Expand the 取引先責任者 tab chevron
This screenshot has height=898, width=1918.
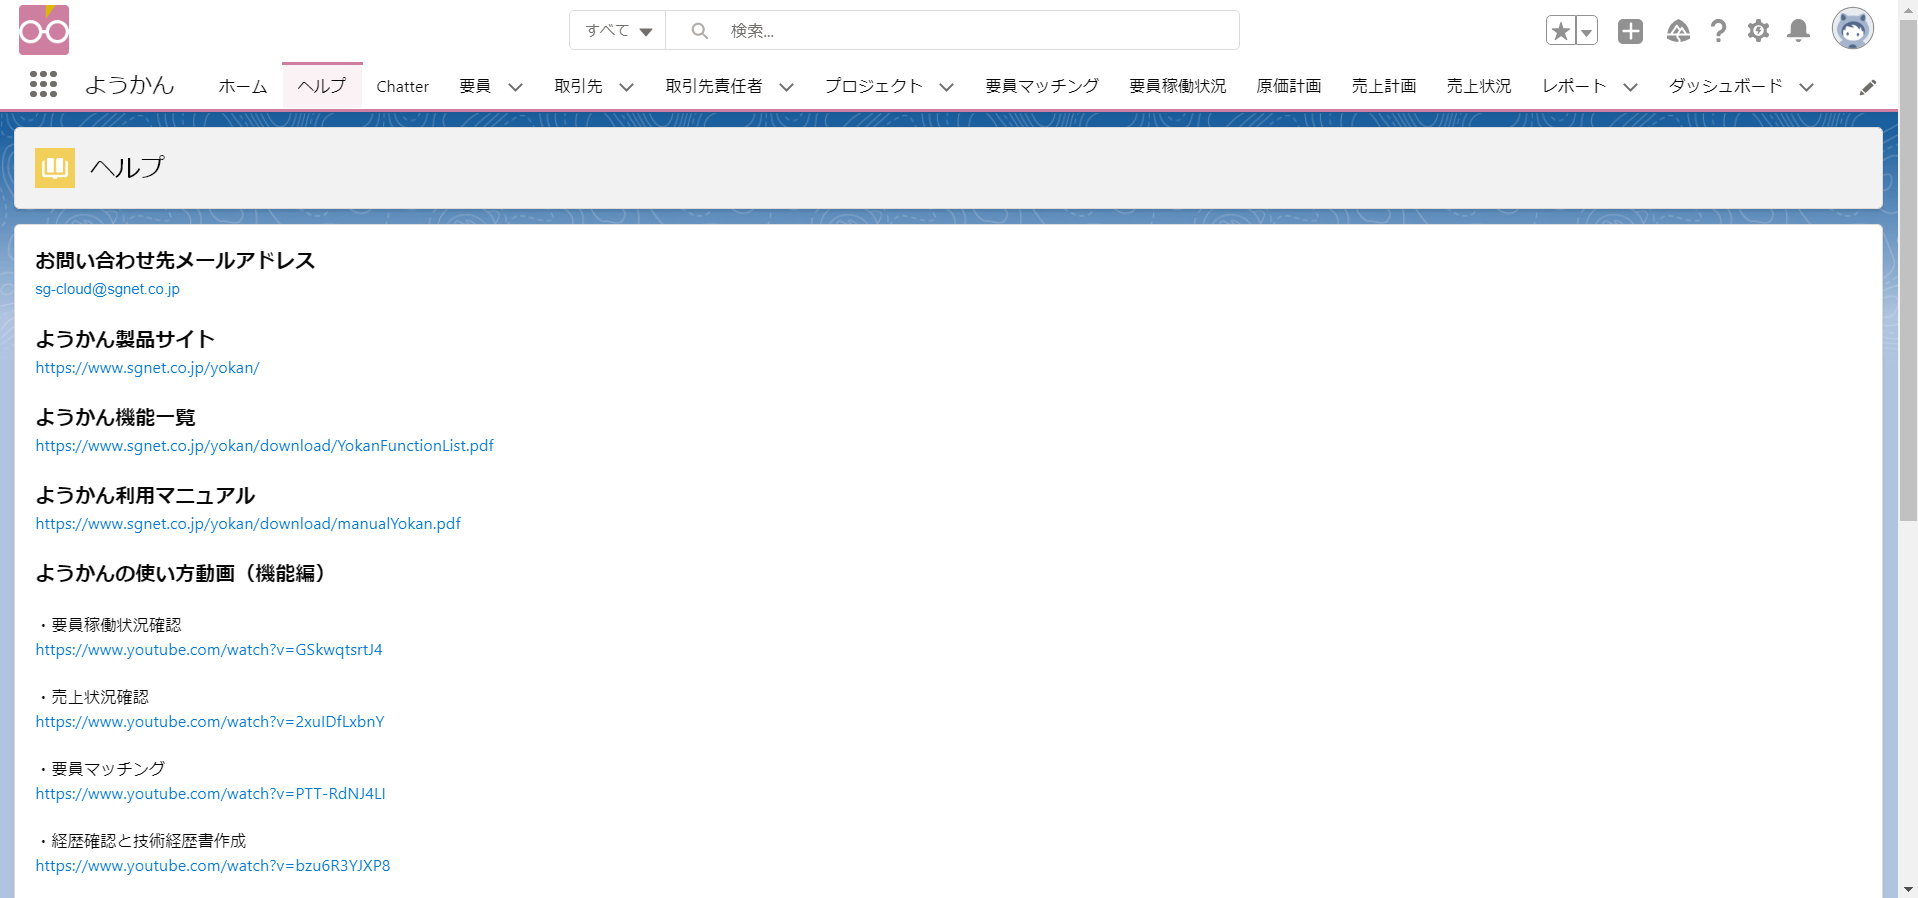[x=787, y=87]
